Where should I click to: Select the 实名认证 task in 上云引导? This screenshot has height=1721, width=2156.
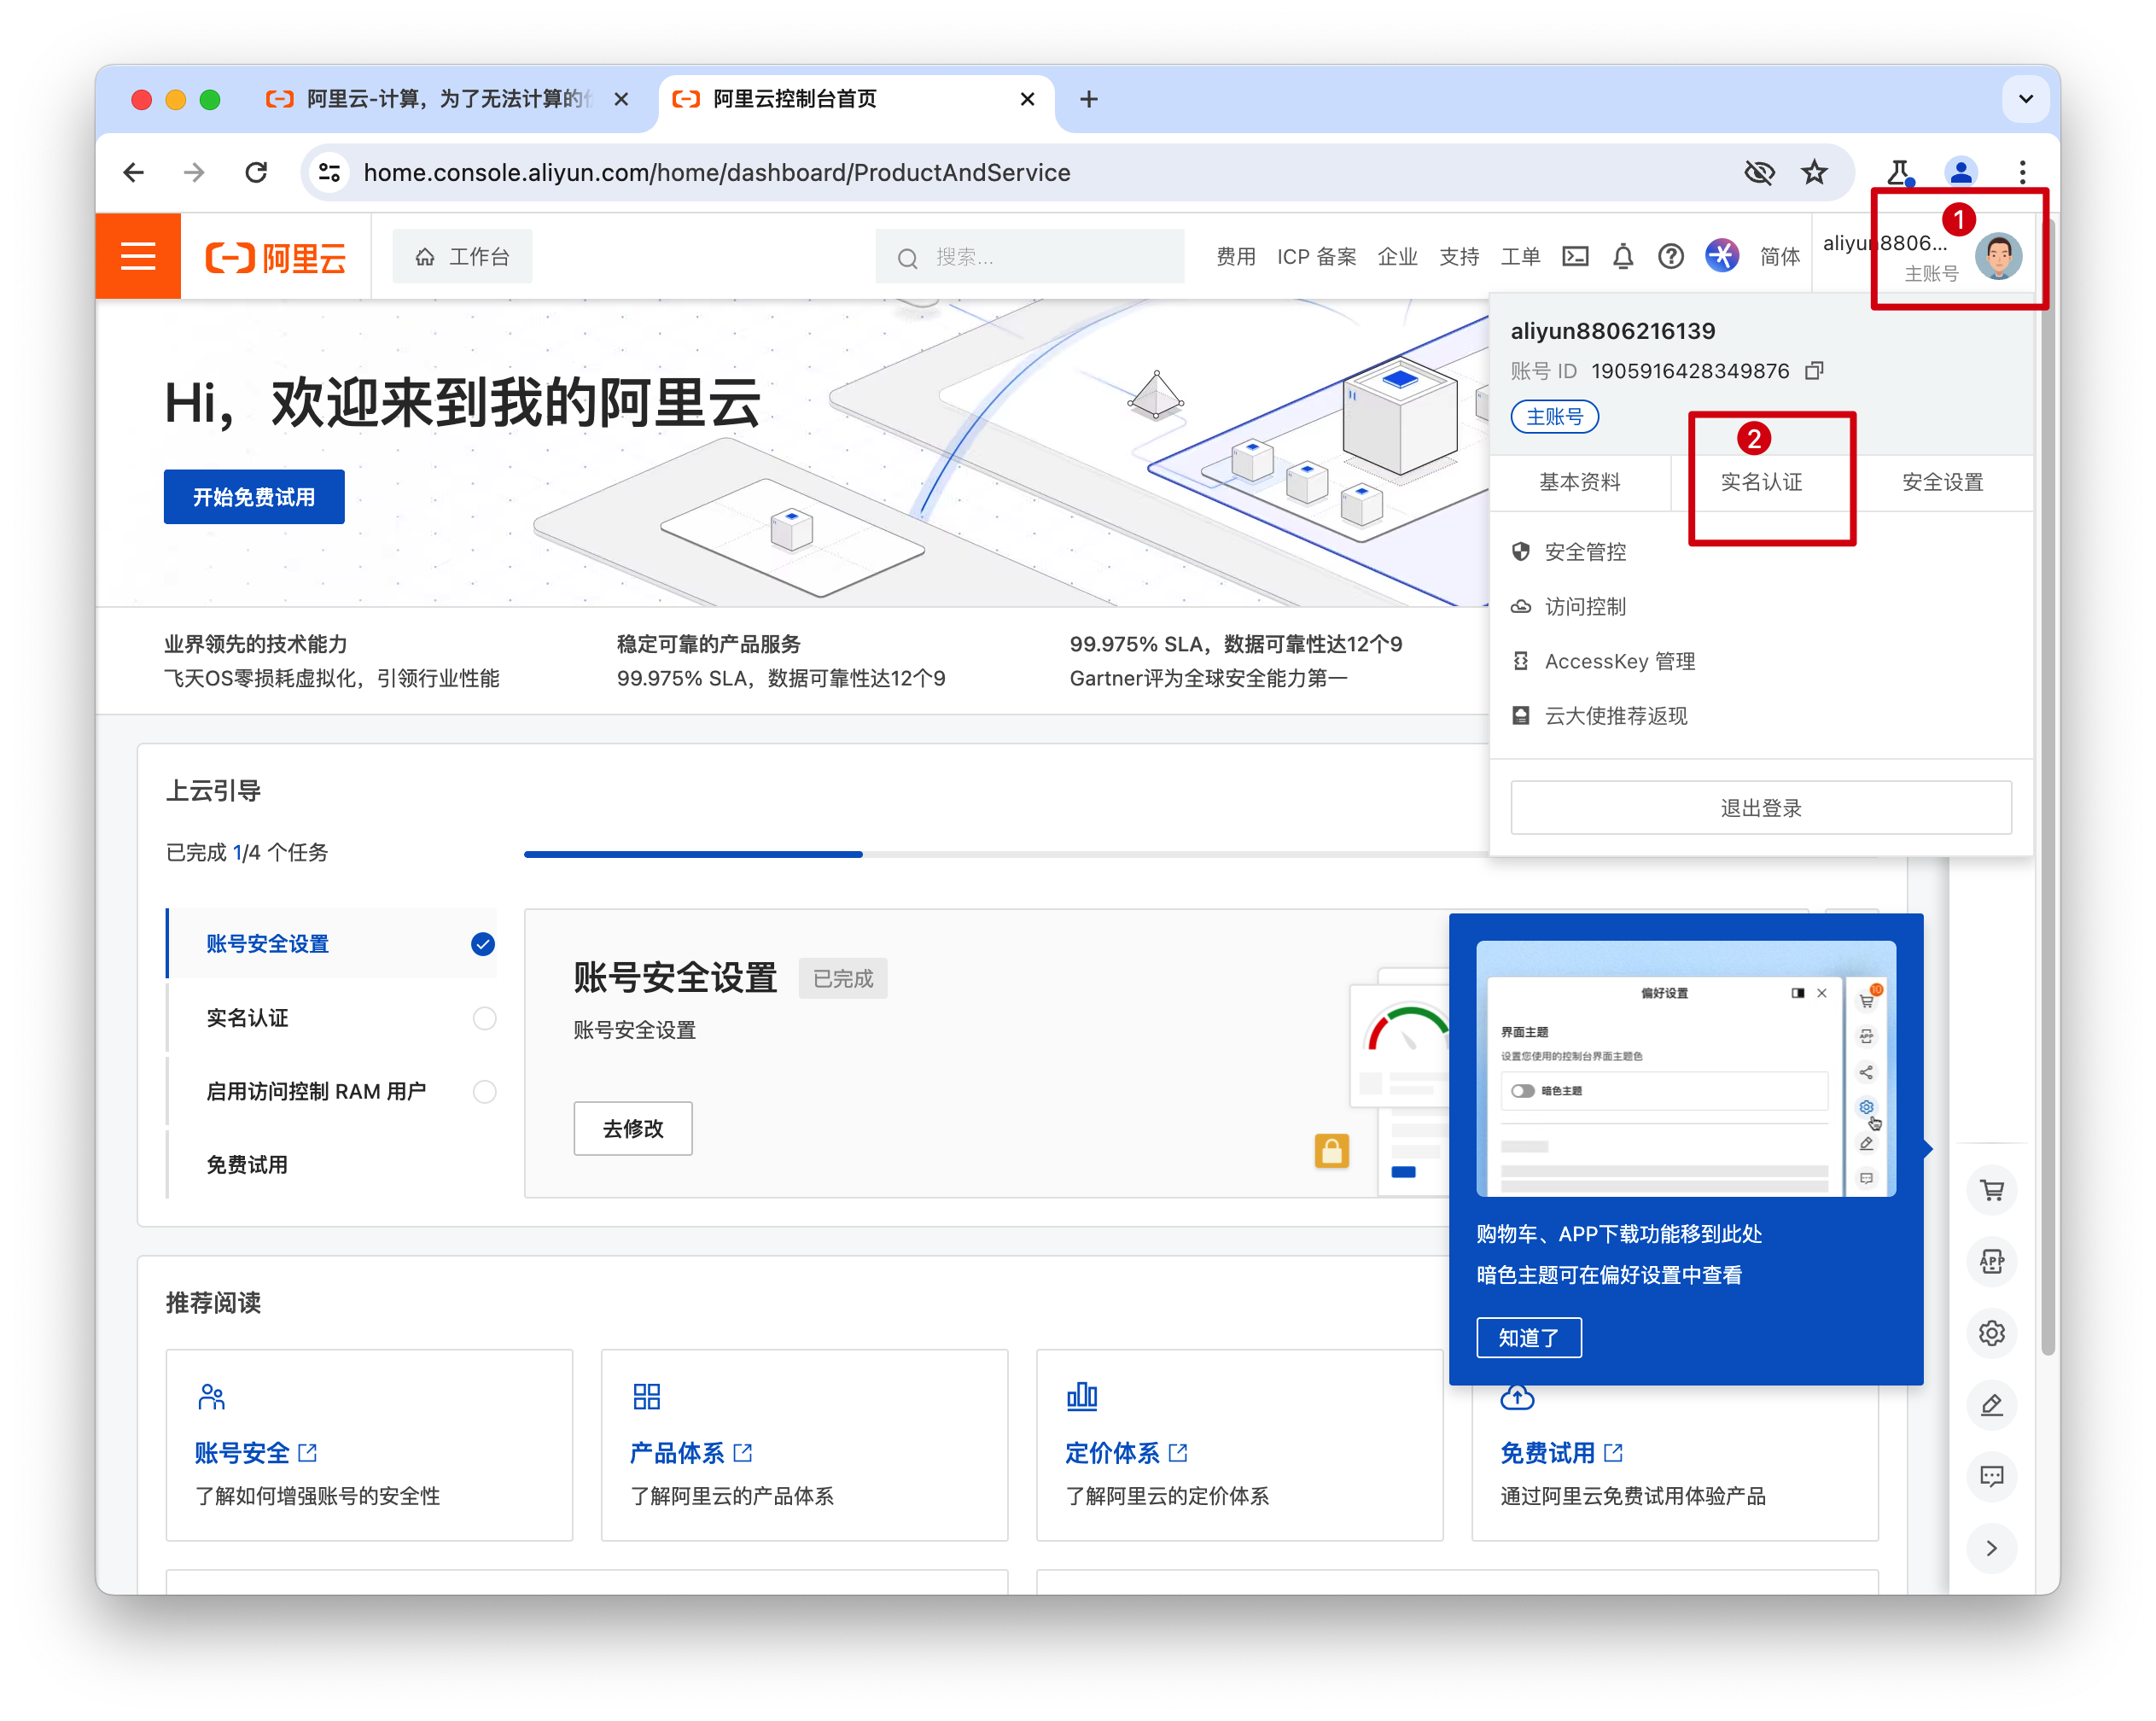click(x=332, y=1018)
